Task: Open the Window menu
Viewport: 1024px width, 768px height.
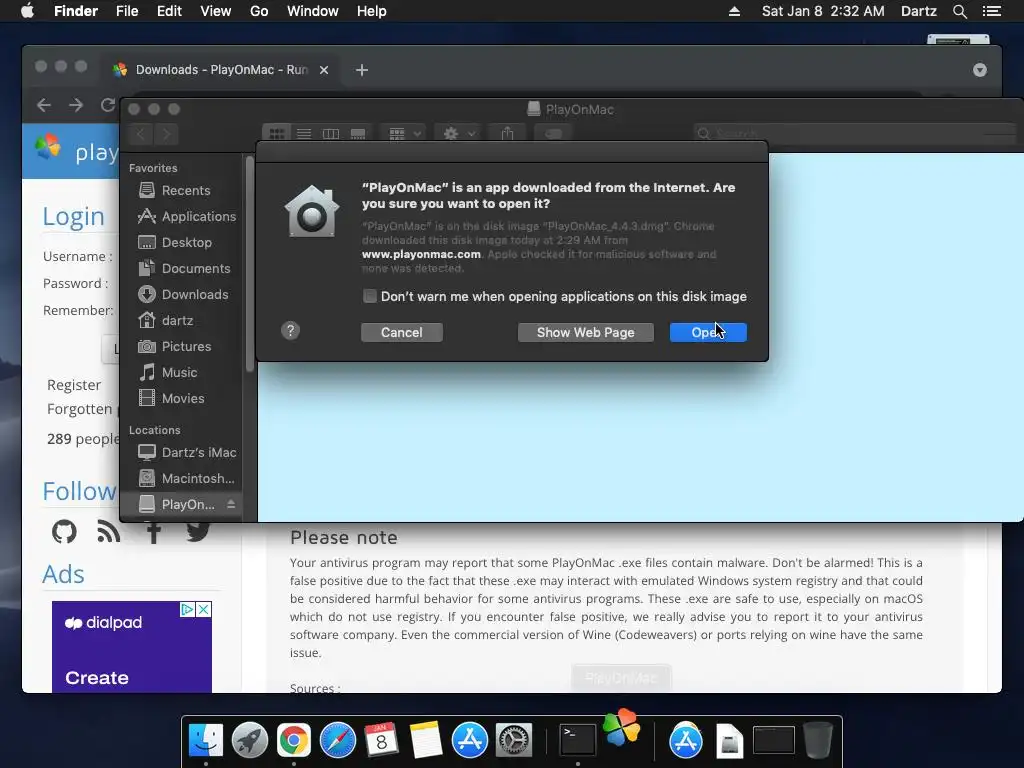Action: (313, 11)
